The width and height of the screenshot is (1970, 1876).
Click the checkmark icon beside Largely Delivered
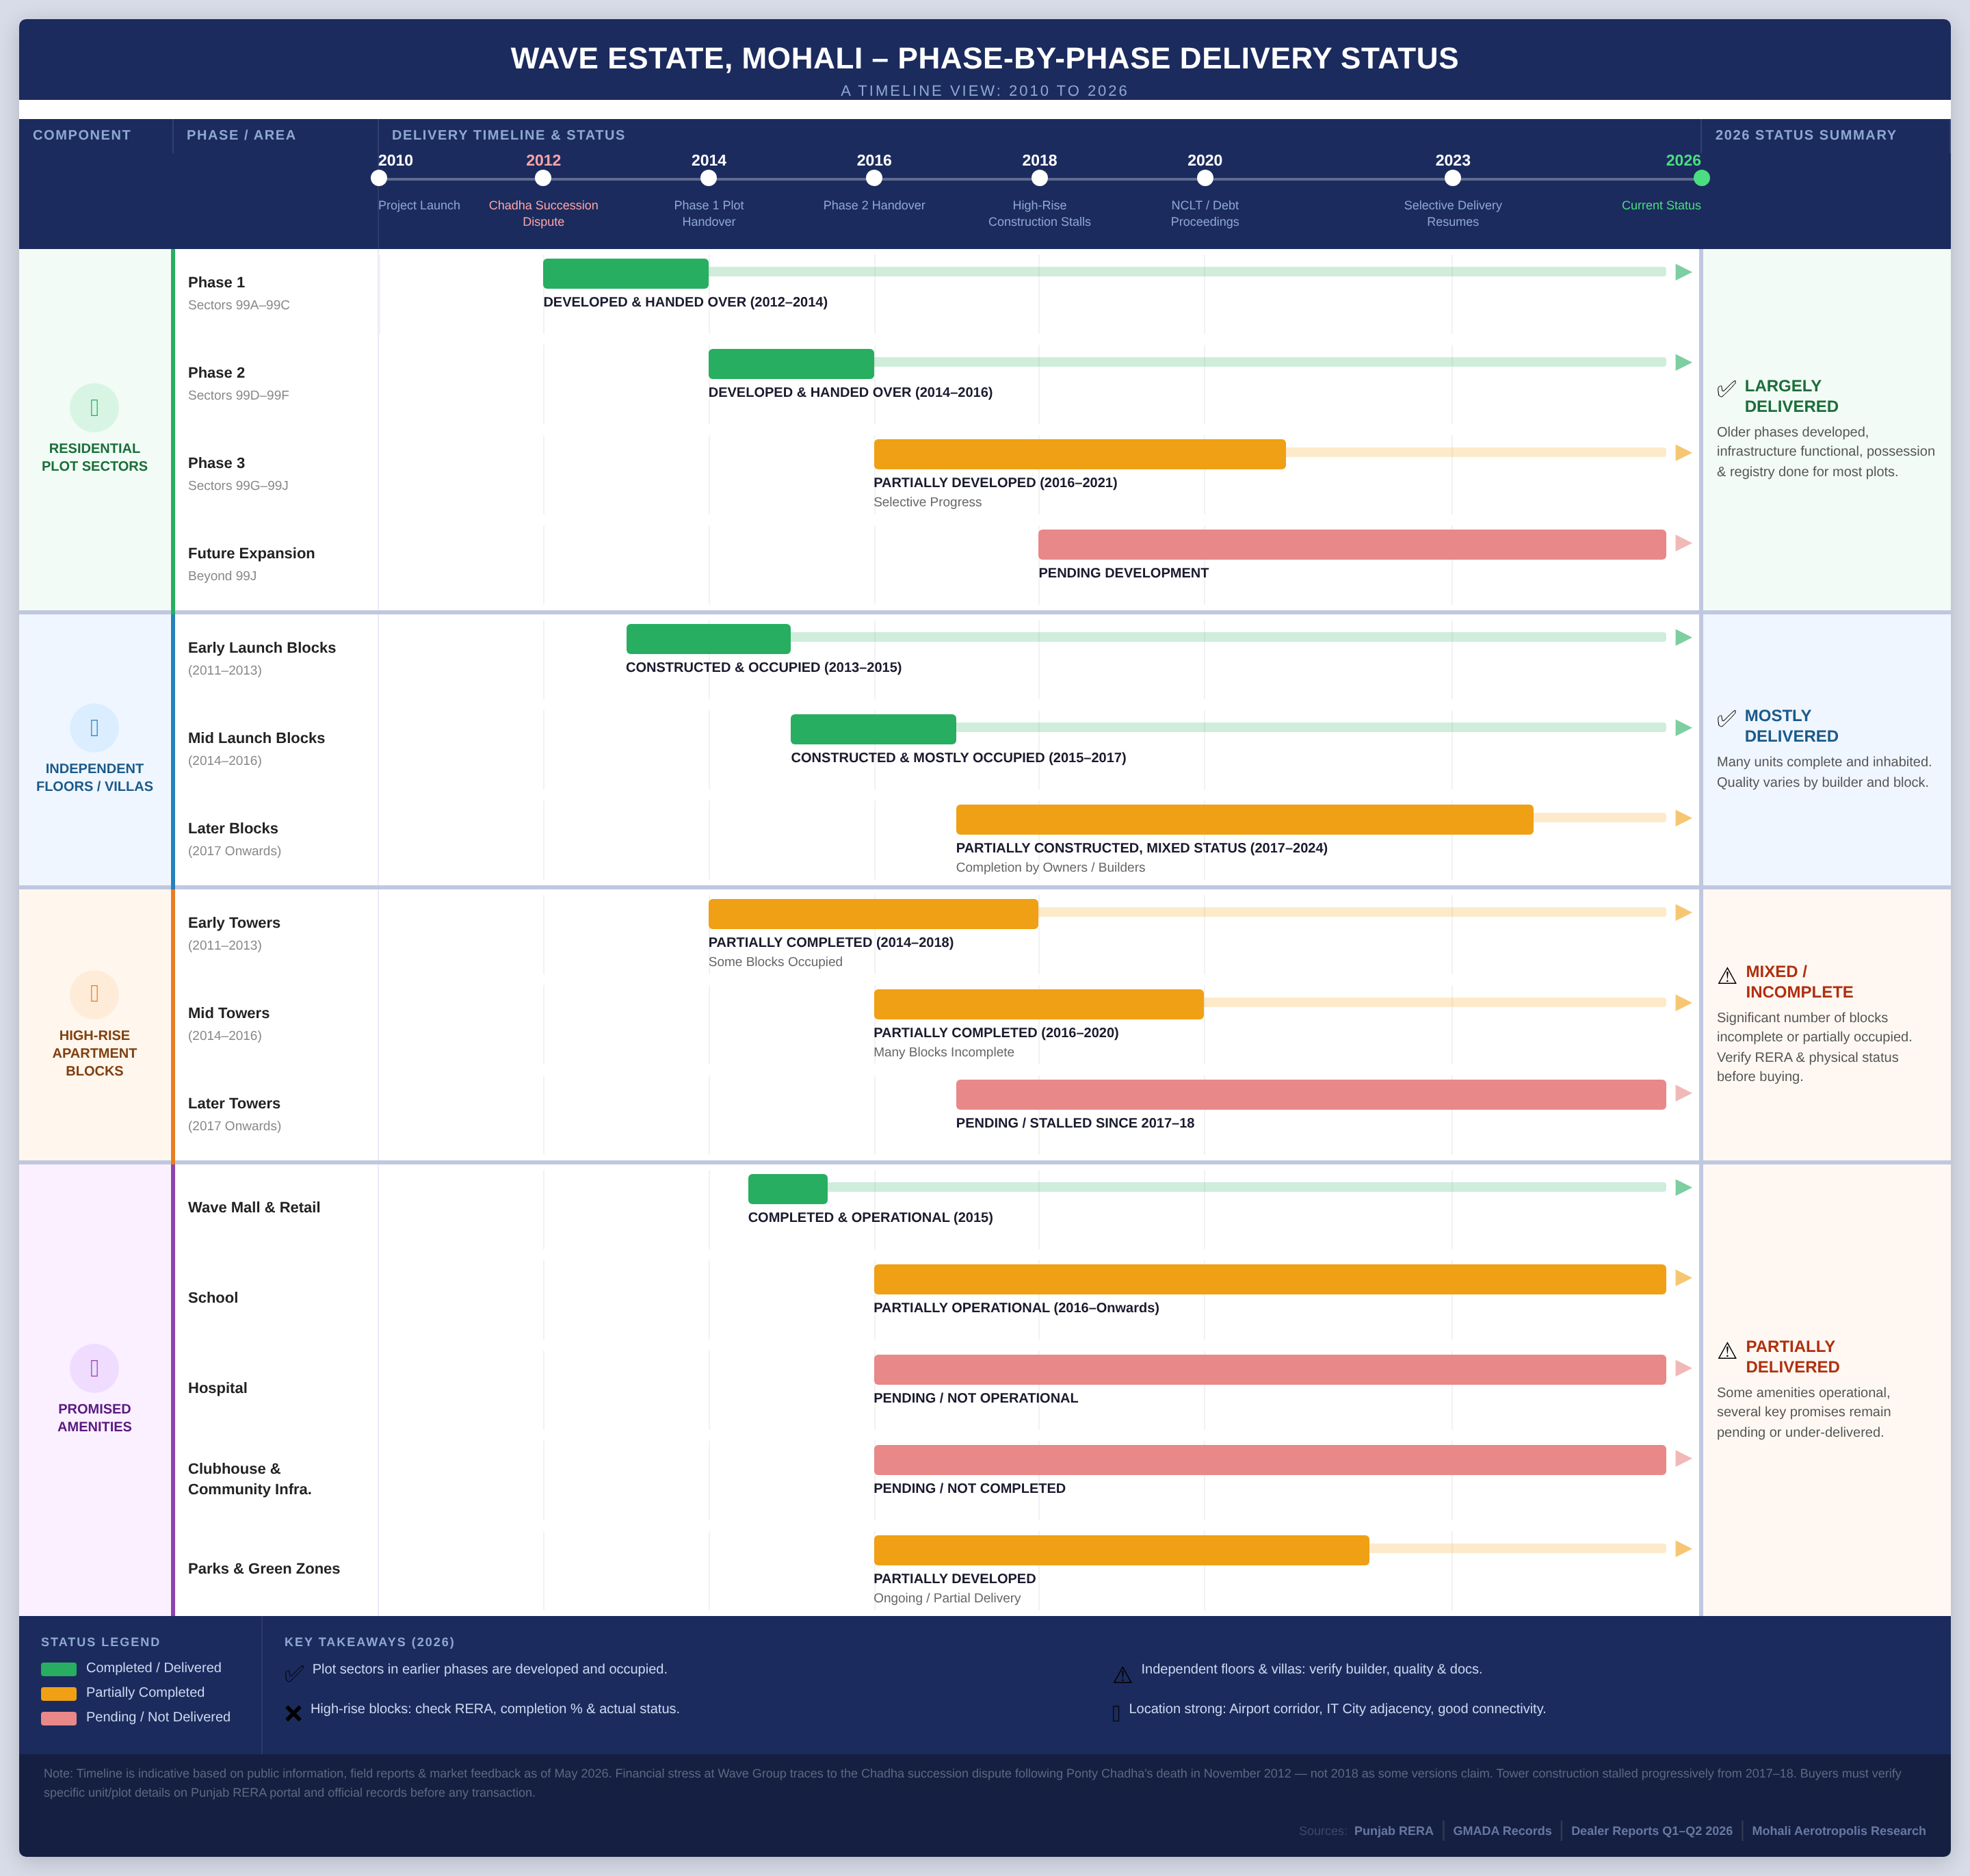(1727, 388)
